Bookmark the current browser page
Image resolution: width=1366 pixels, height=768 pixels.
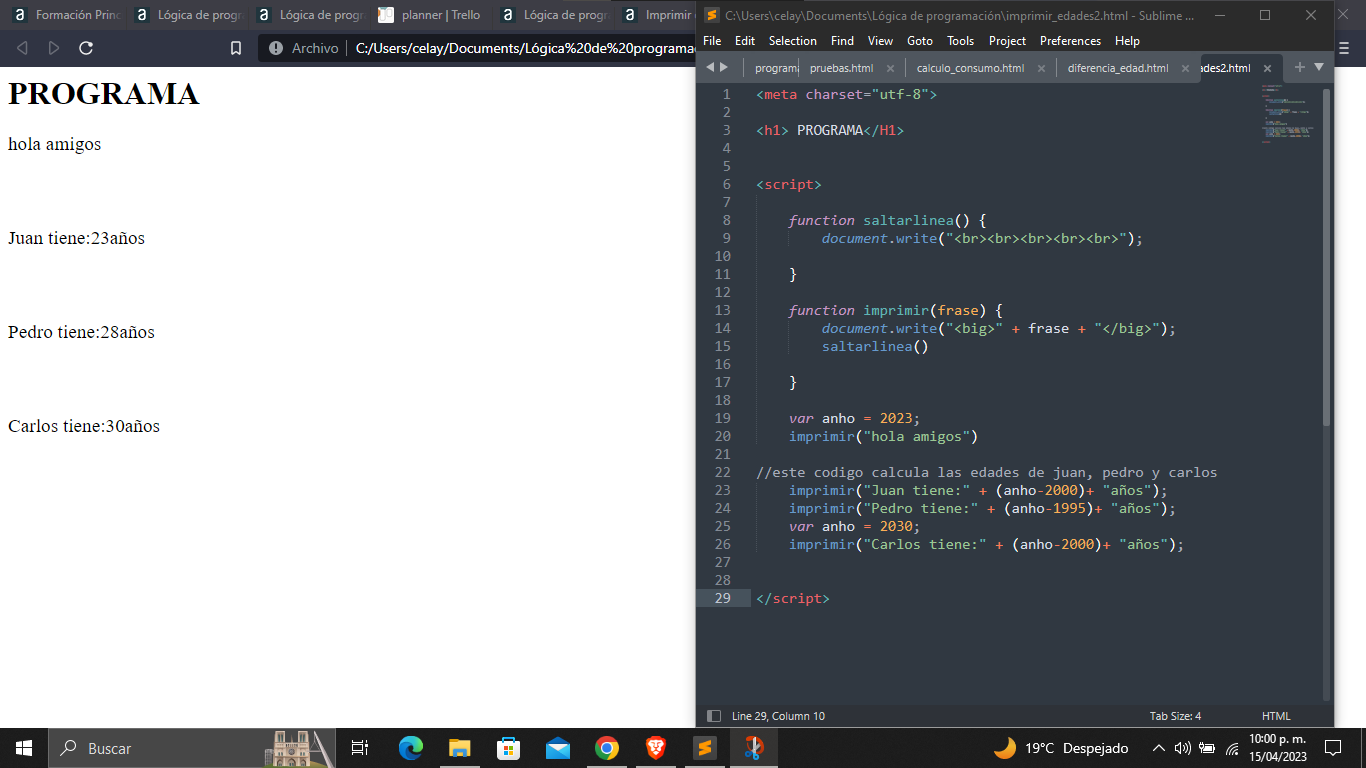pyautogui.click(x=236, y=48)
